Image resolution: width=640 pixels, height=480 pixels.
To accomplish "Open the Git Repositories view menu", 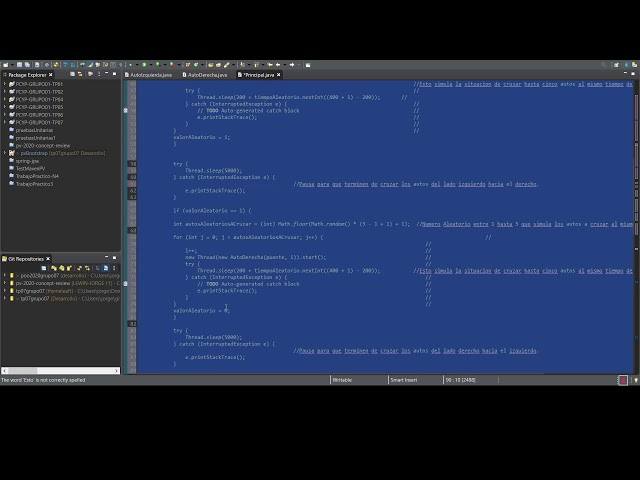I will point(114,268).
